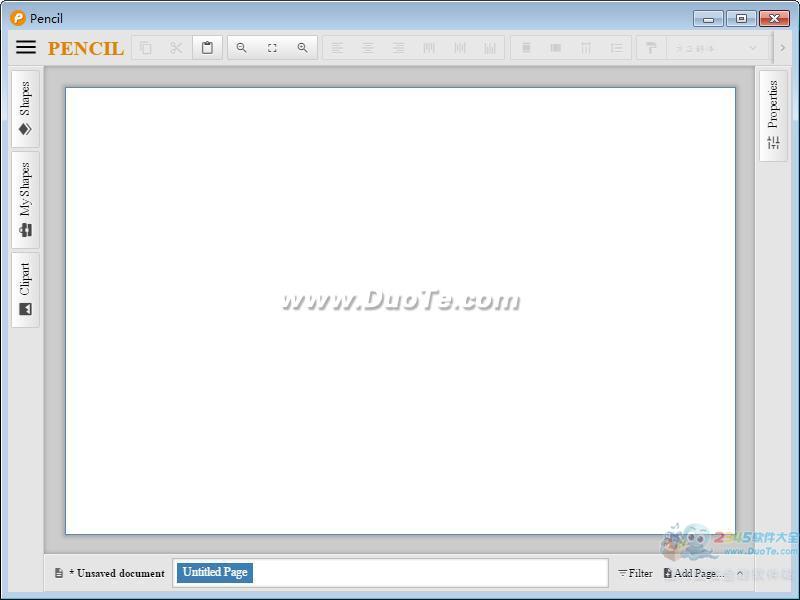The height and width of the screenshot is (600, 800).
Task: Select the Untitled Page tab
Action: click(x=215, y=572)
